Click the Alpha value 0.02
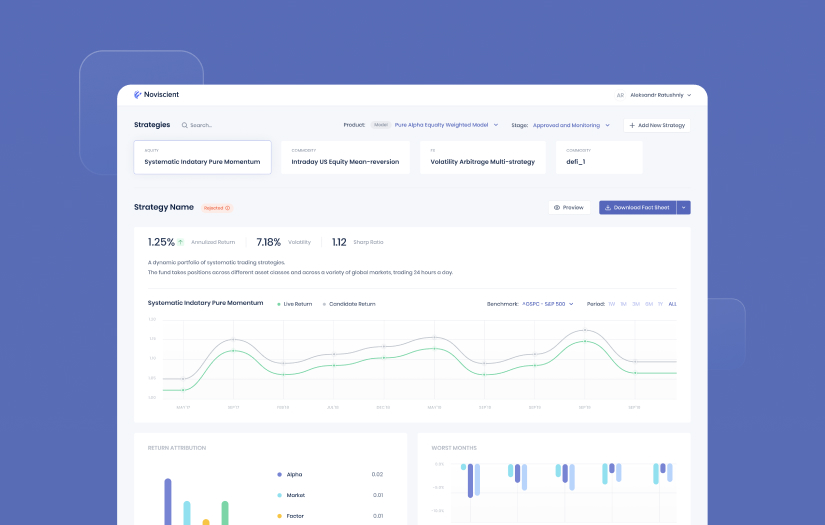This screenshot has height=525, width=825. (377, 474)
